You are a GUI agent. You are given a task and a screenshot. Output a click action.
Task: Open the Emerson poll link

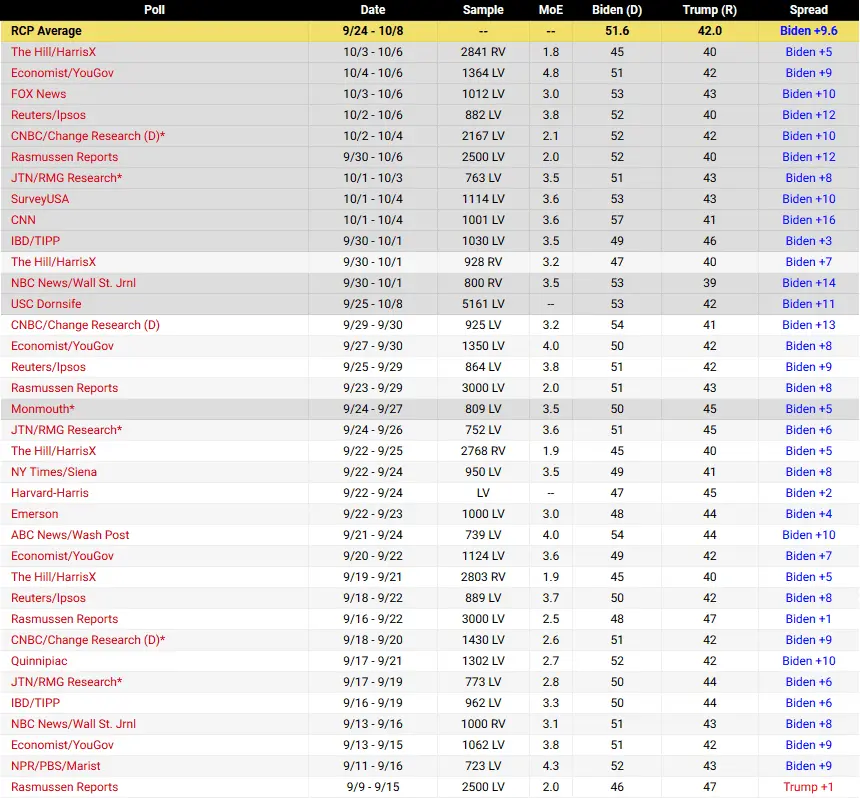click(35, 514)
